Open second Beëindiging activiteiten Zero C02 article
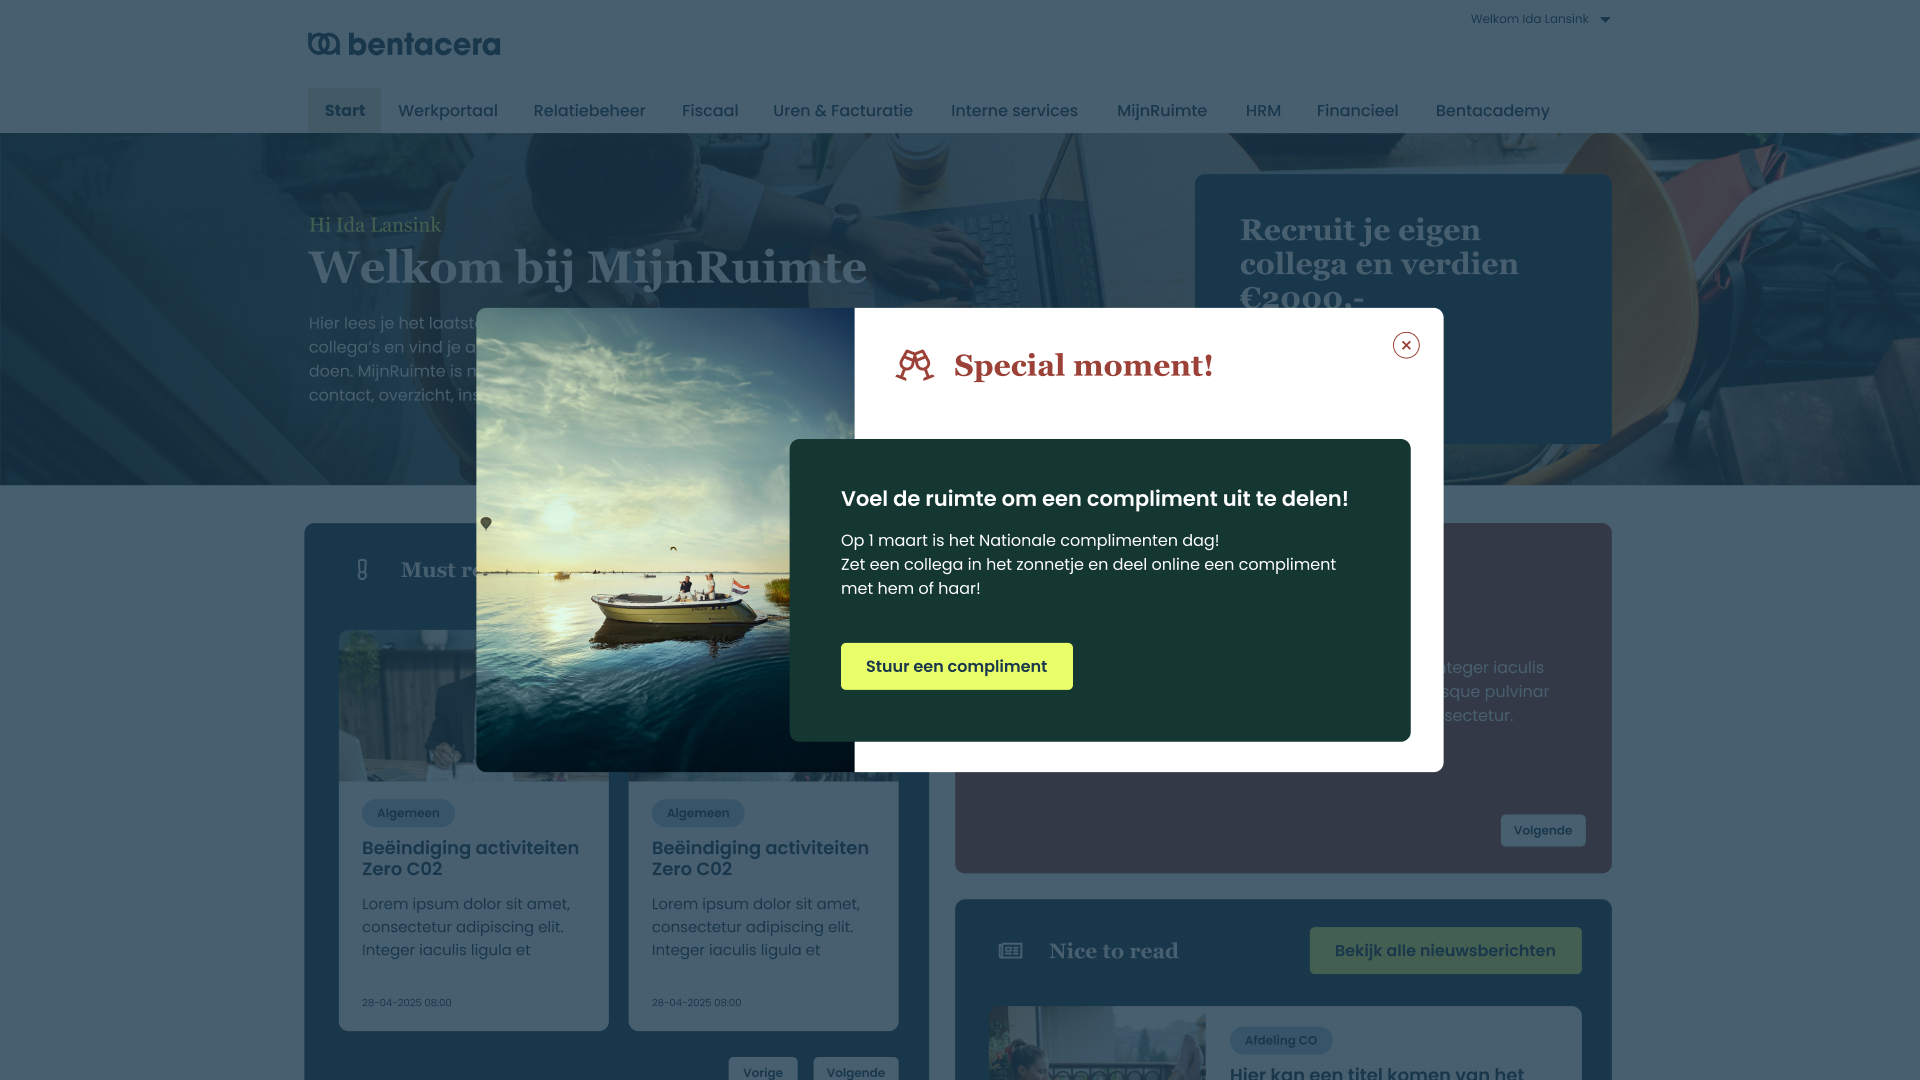Image resolution: width=1920 pixels, height=1080 pixels. (x=760, y=858)
